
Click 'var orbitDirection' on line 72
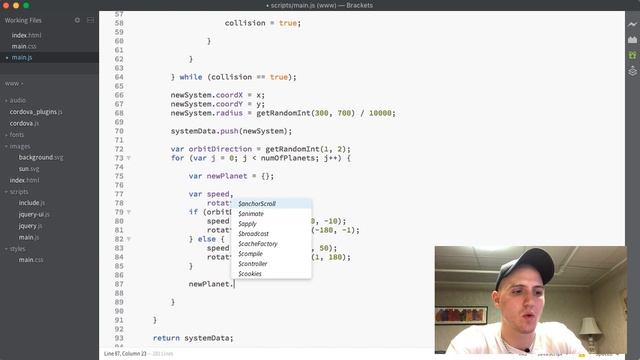211,149
